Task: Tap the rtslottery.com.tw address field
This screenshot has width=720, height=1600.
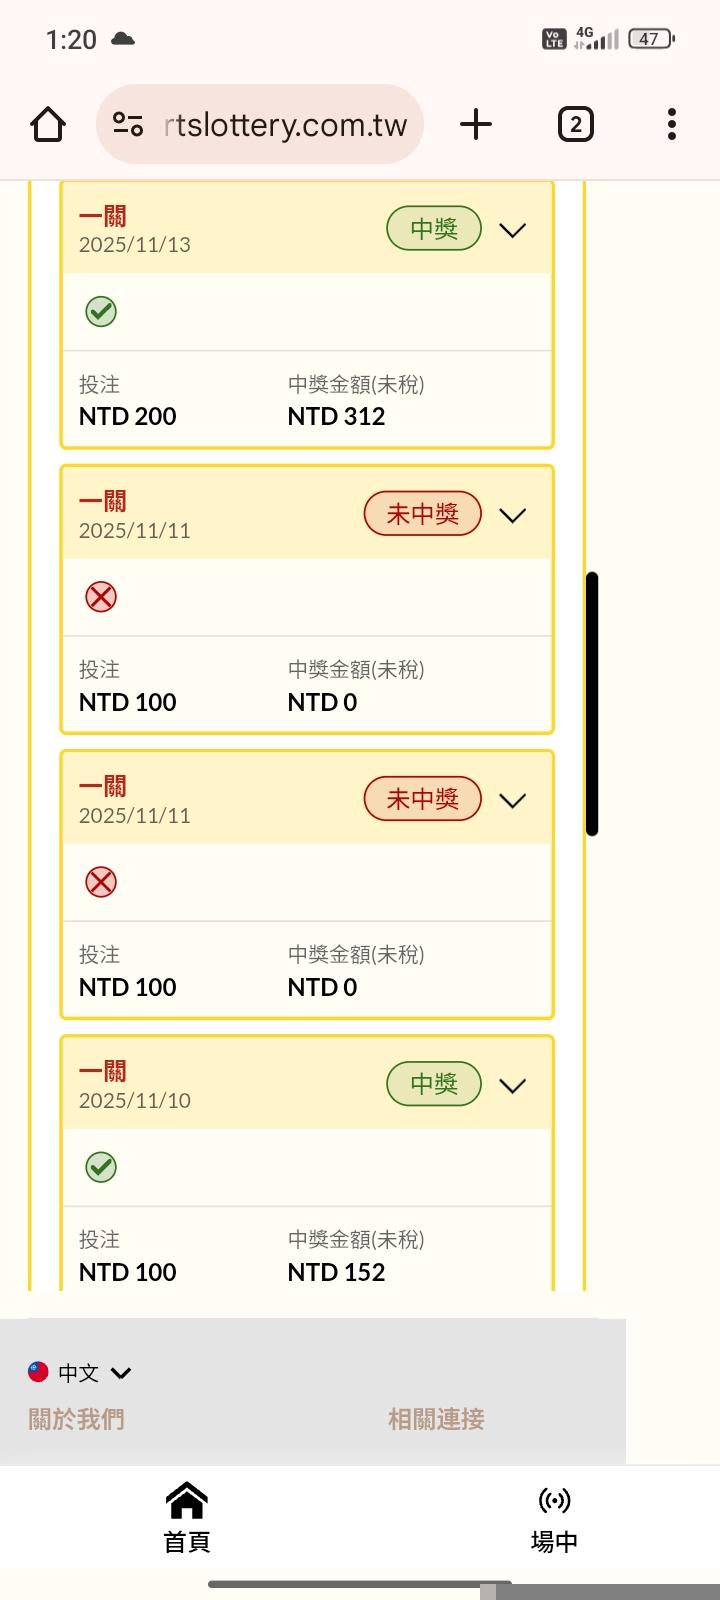Action: tap(285, 125)
